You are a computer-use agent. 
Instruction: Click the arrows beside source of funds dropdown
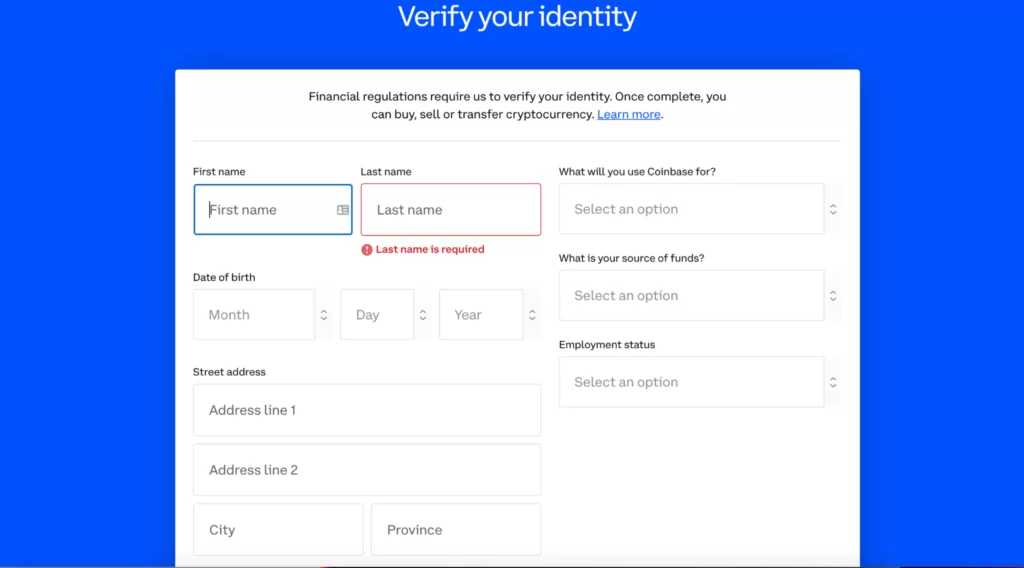click(x=833, y=296)
